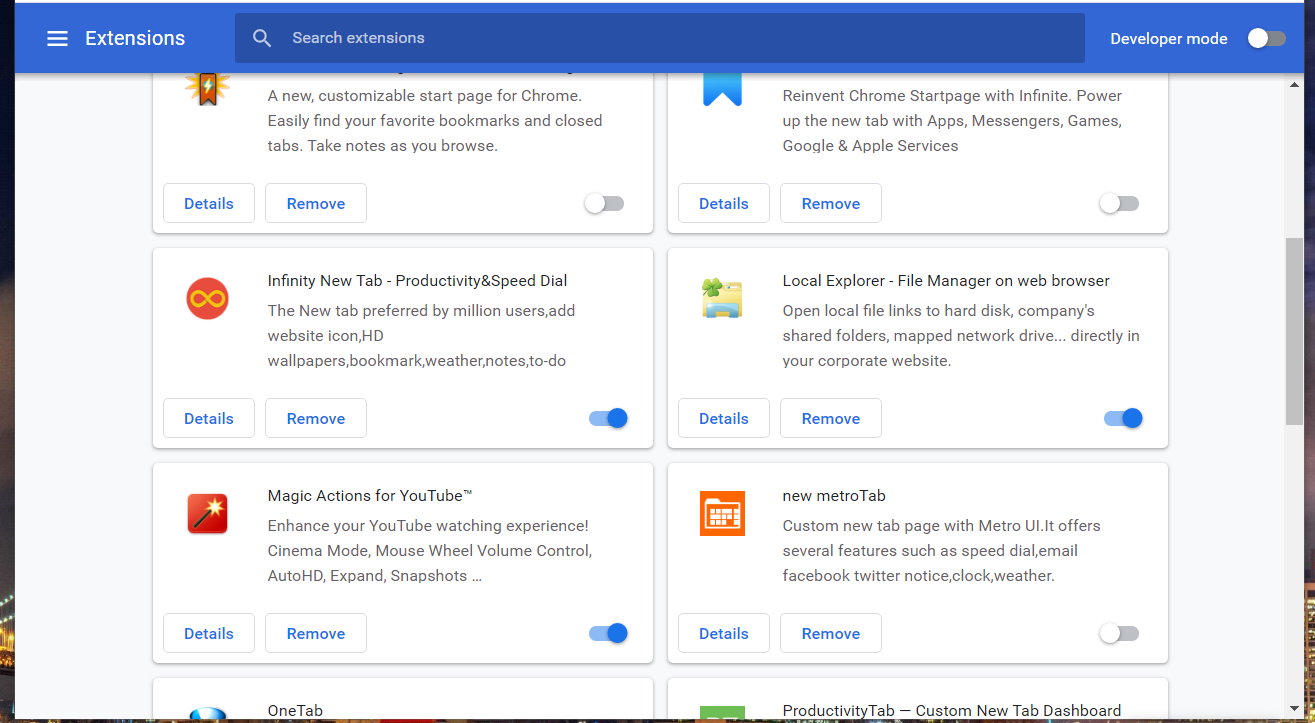Focus the Search extensions field
The image size is (1315, 723).
[660, 38]
